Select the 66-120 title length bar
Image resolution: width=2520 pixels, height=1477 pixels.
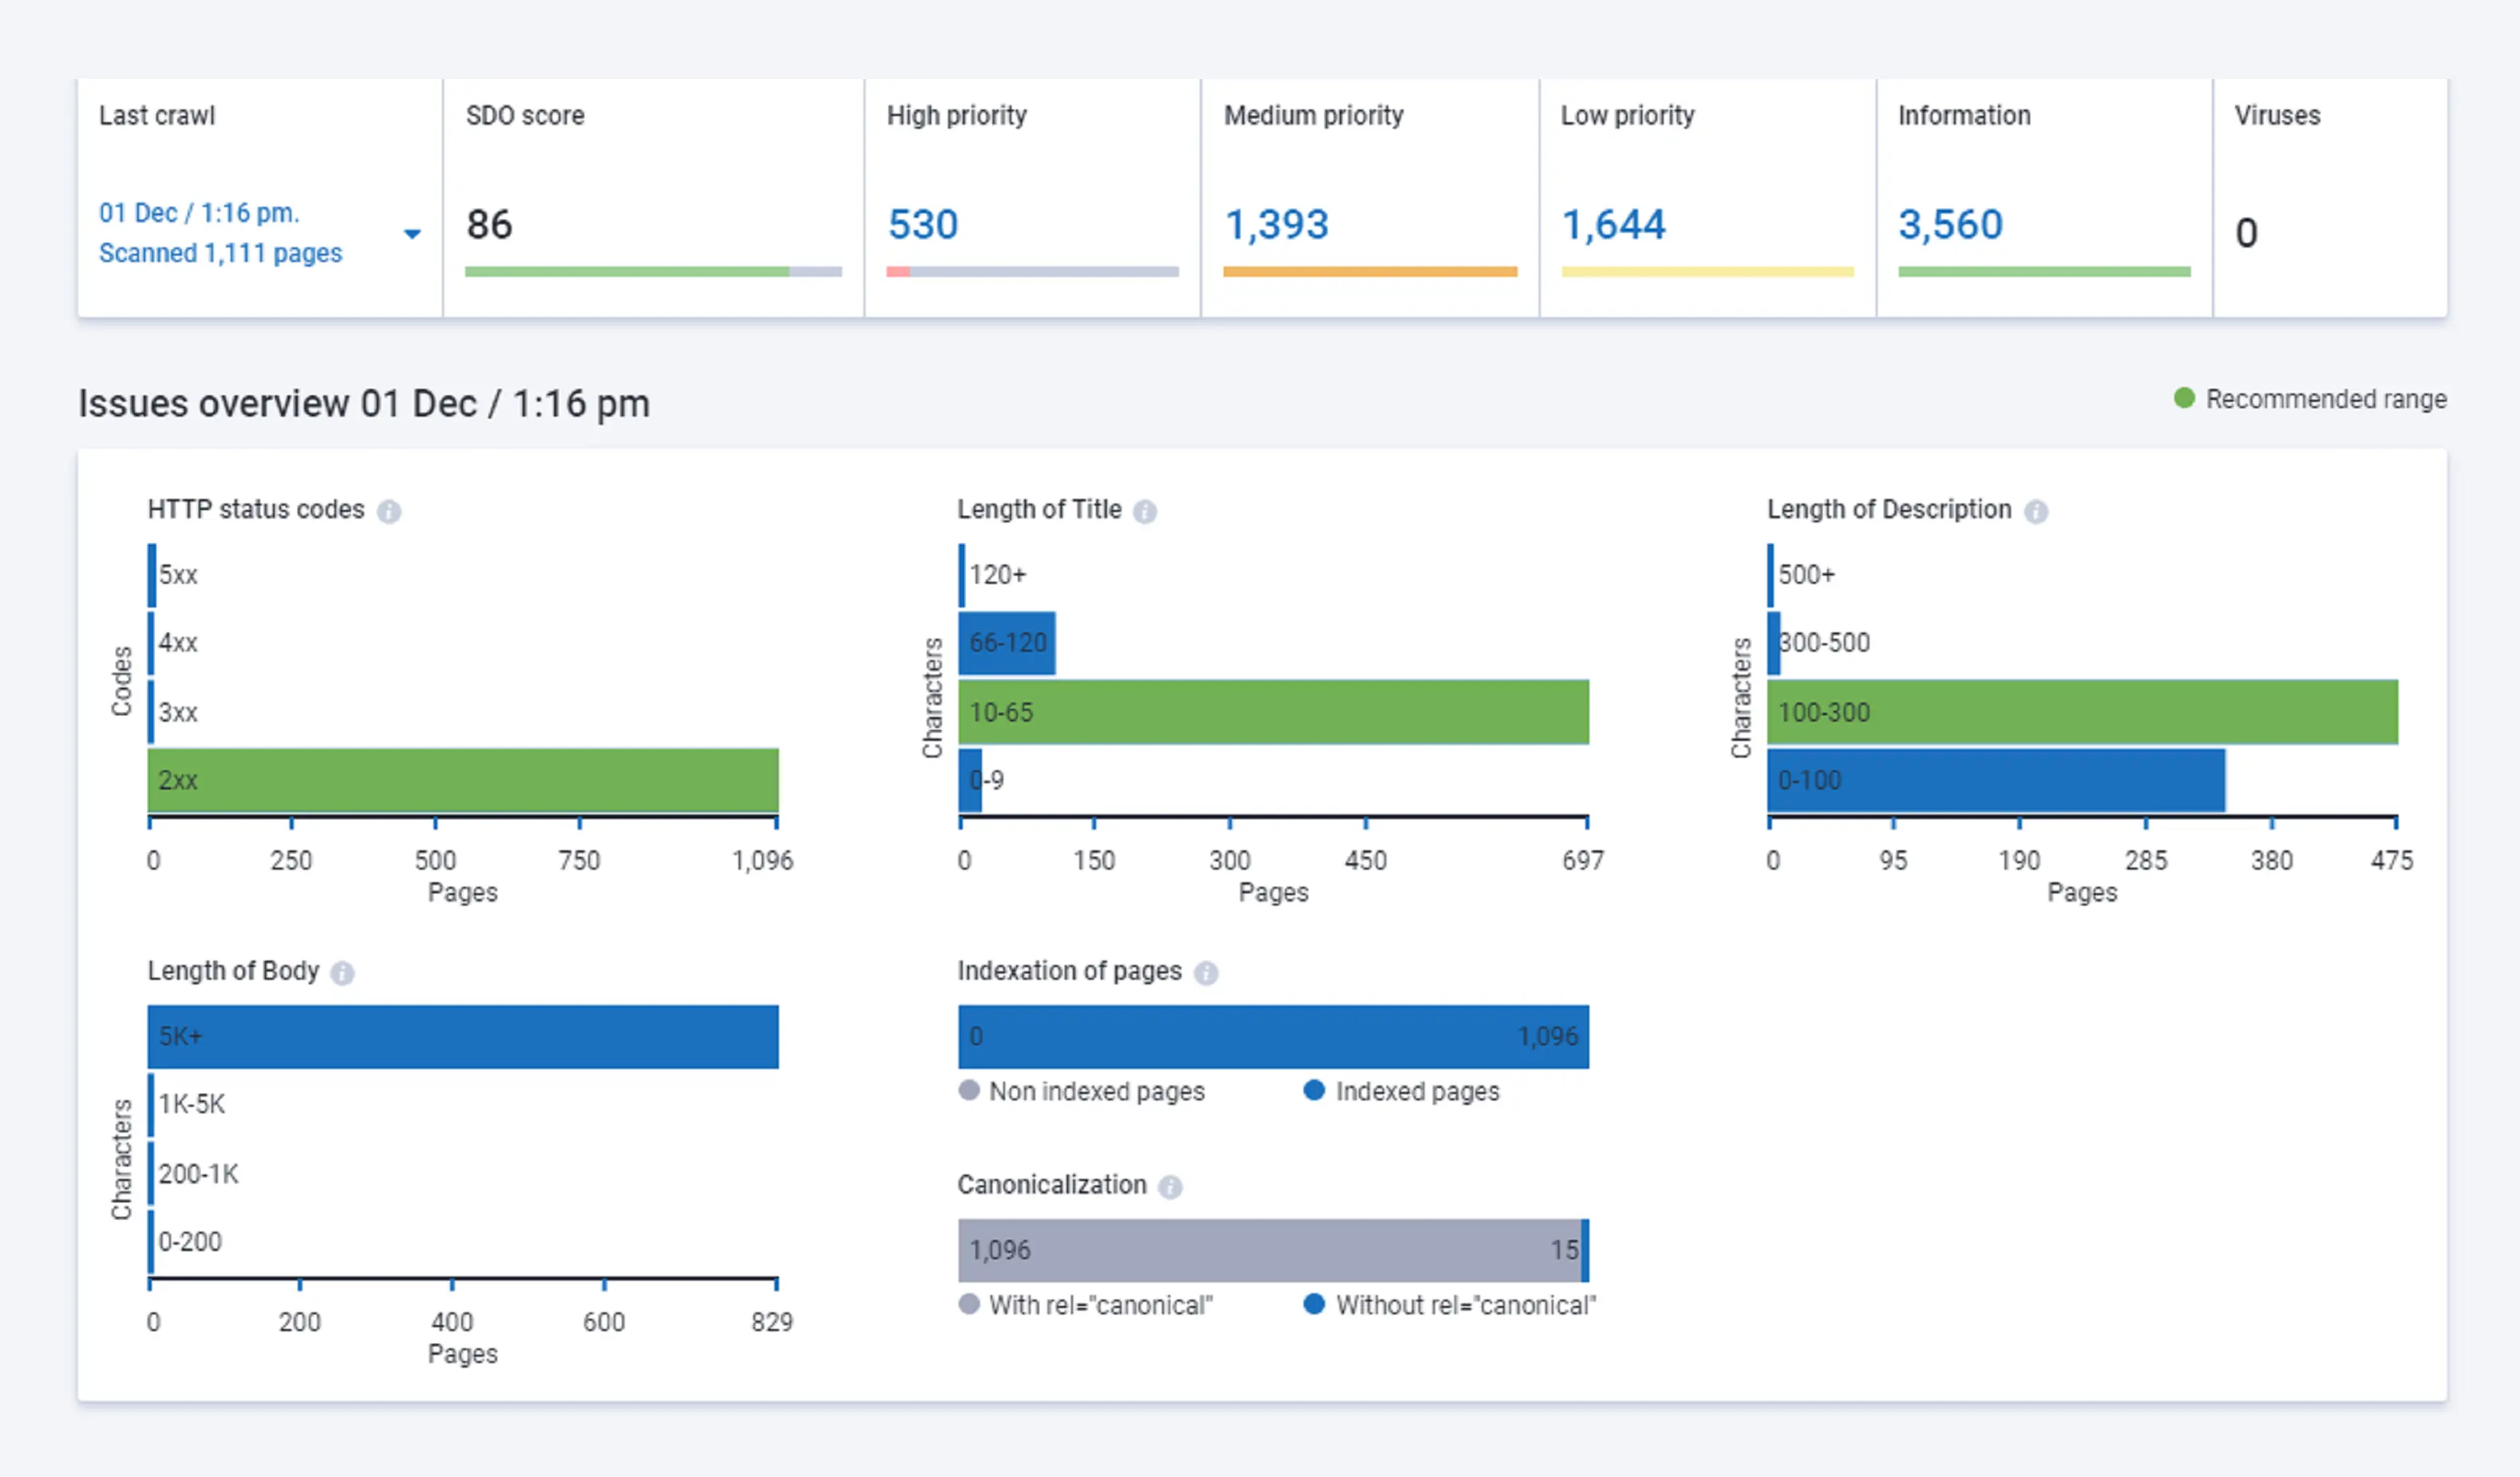pyautogui.click(x=1007, y=643)
